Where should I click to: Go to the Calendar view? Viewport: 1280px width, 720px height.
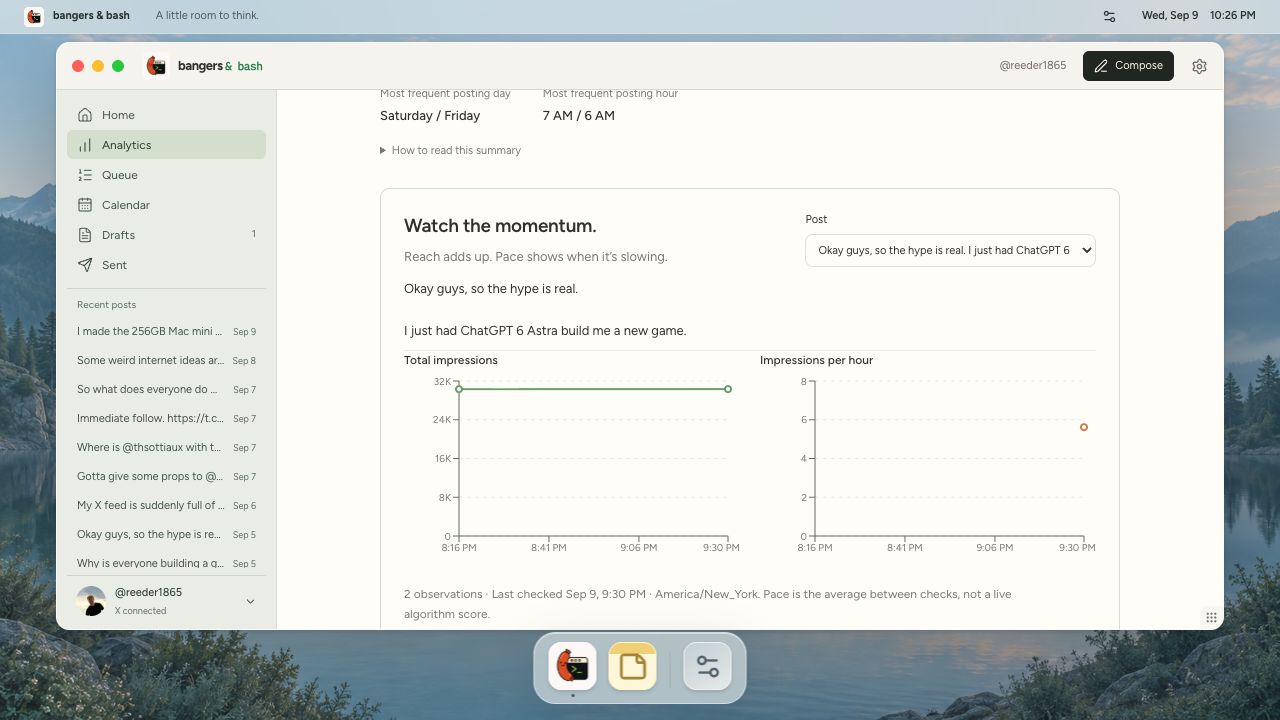[166, 205]
